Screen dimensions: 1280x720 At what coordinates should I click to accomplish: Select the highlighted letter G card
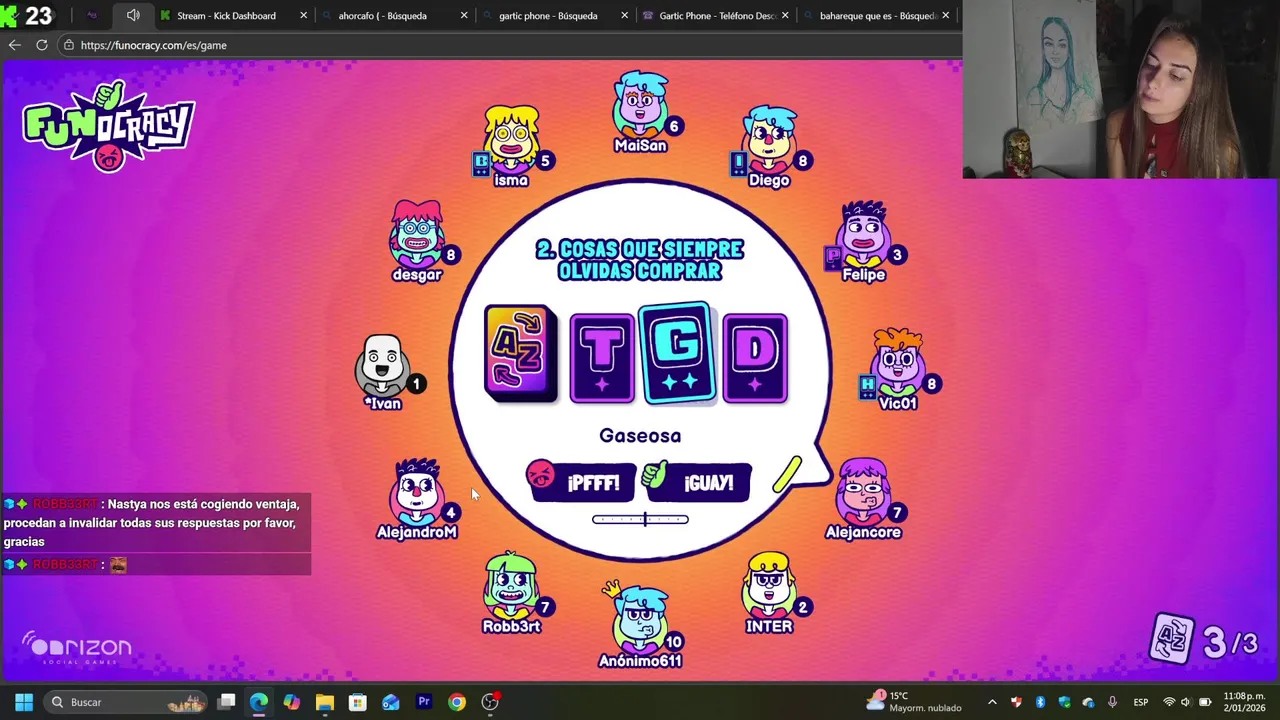677,353
